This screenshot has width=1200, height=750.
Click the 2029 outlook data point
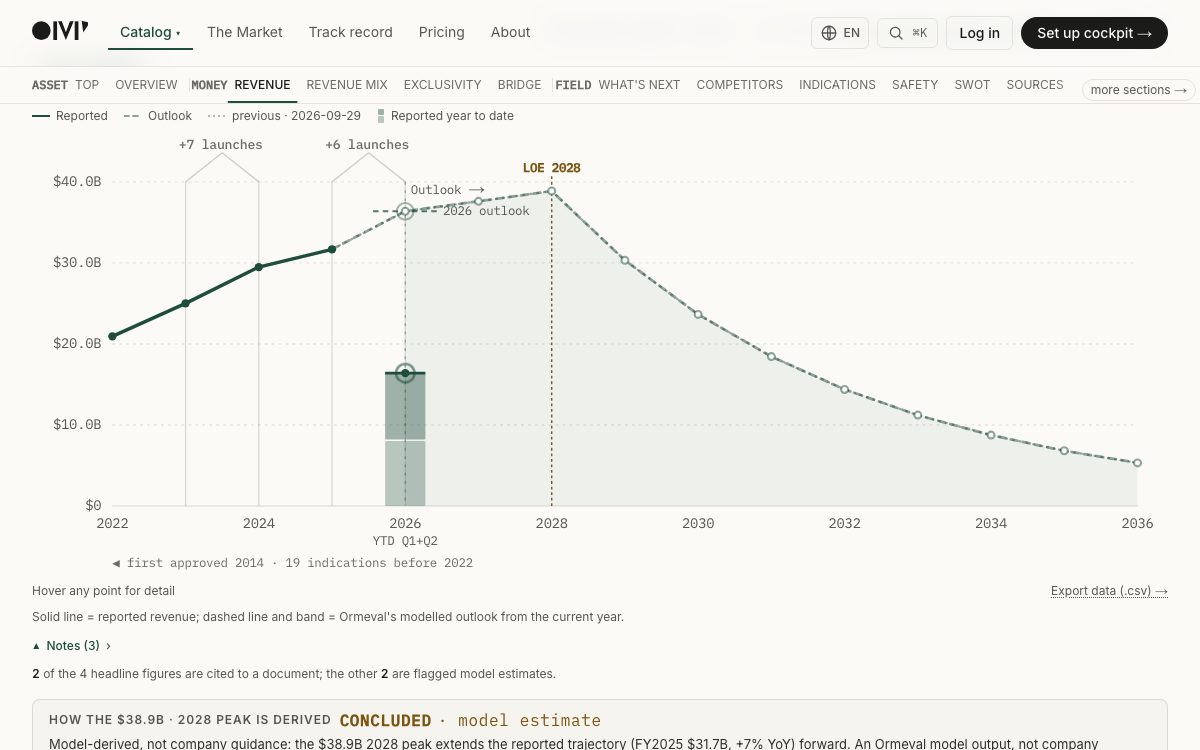coord(625,260)
